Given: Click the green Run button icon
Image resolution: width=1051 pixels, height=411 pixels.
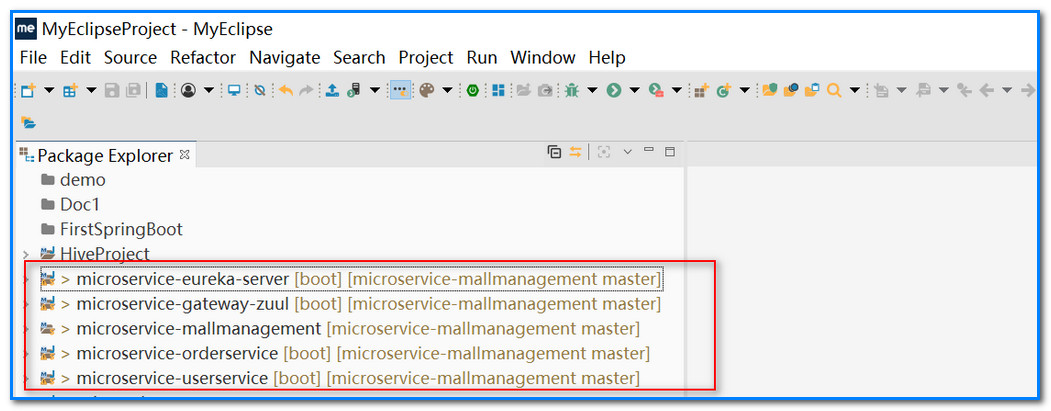Looking at the screenshot, I should (614, 90).
